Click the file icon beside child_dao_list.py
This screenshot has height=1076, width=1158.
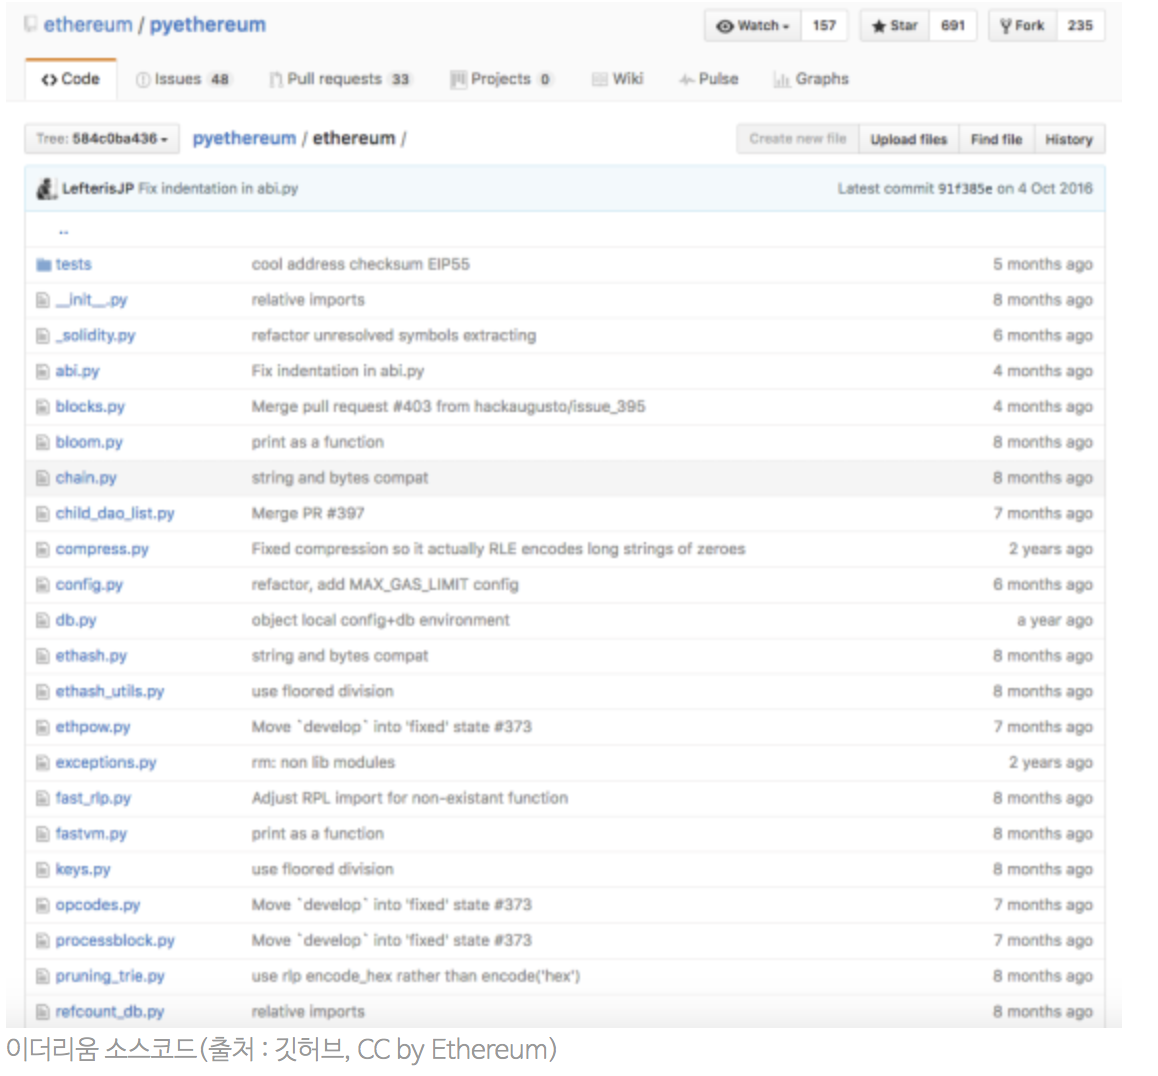pyautogui.click(x=43, y=514)
